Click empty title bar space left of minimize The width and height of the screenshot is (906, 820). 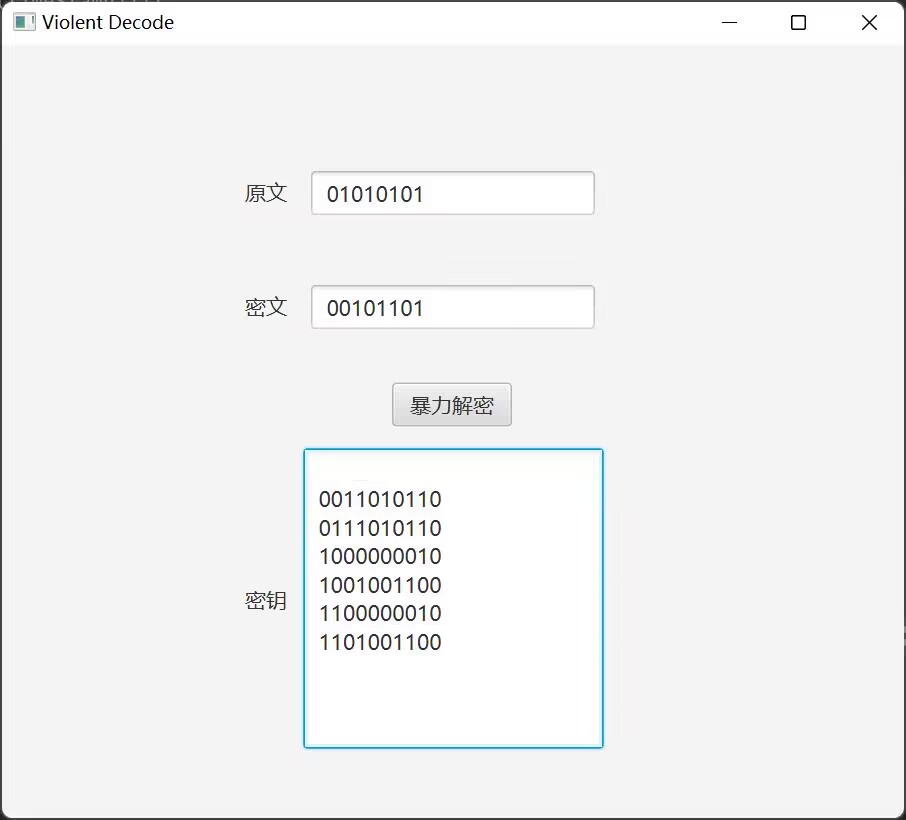pos(450,23)
